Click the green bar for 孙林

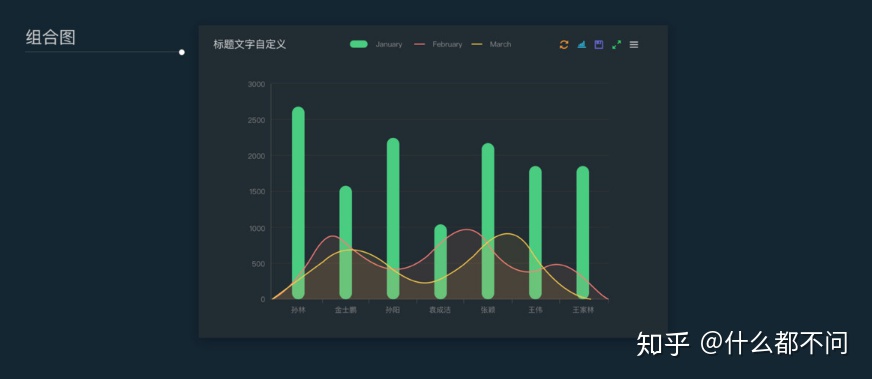point(298,203)
